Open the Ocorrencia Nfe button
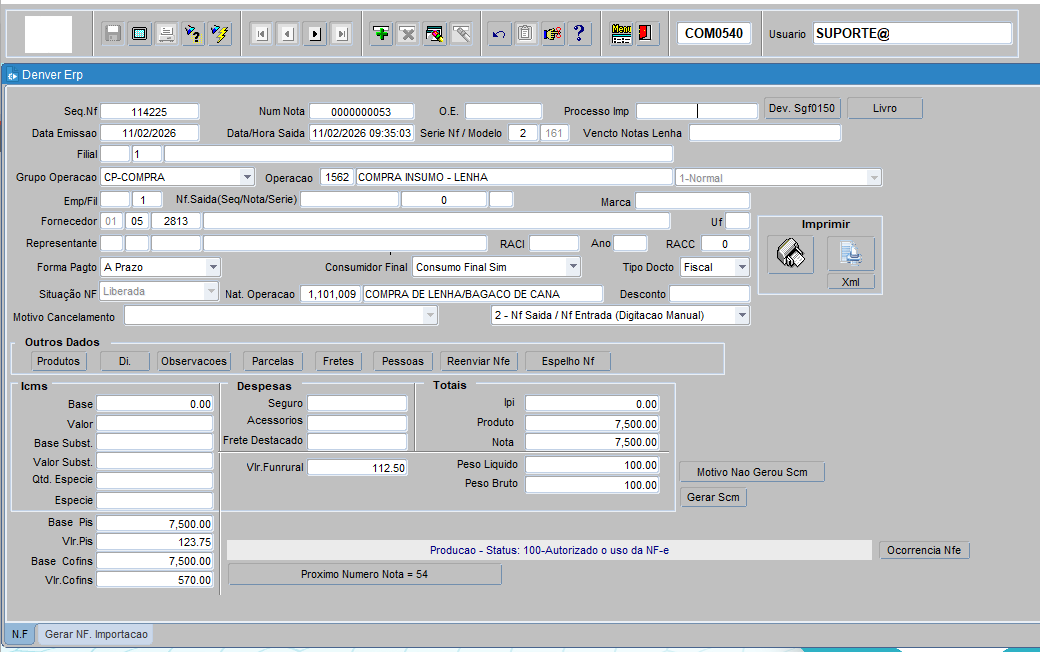This screenshot has height=652, width=1040. [x=925, y=550]
